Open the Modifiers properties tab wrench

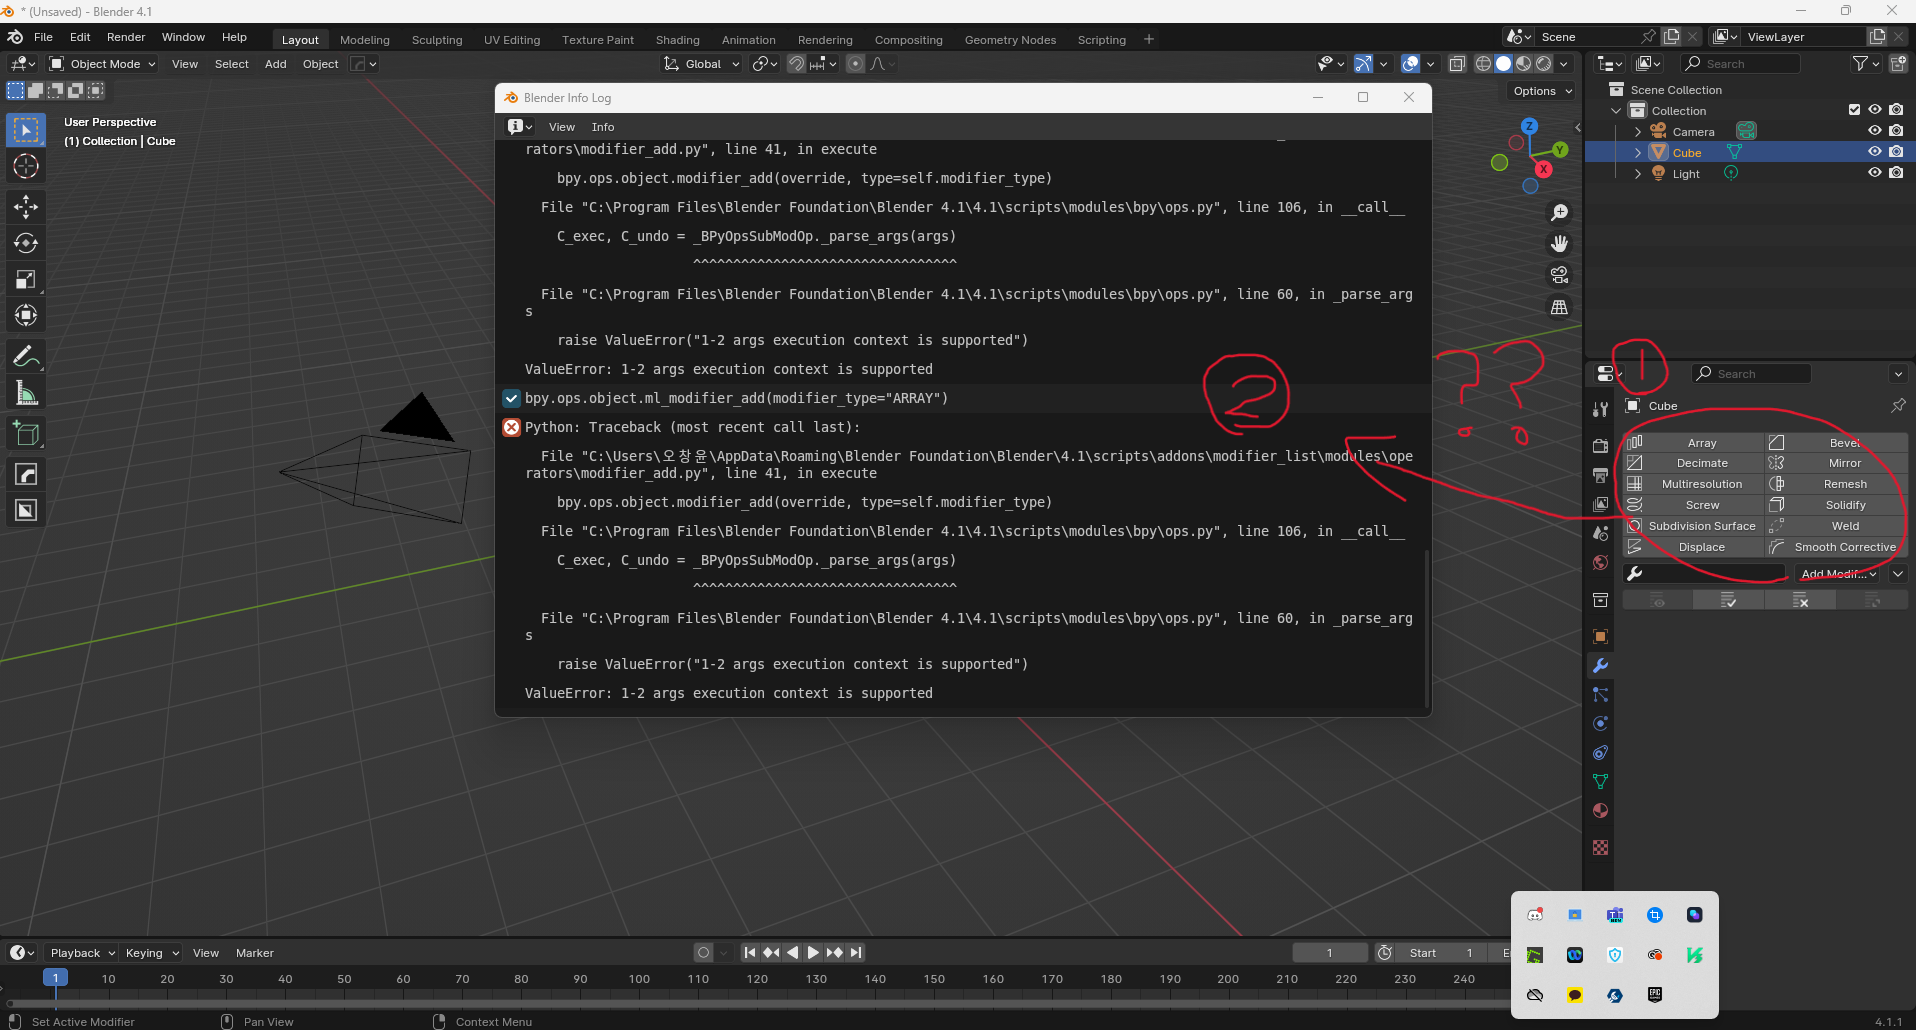[x=1600, y=666]
